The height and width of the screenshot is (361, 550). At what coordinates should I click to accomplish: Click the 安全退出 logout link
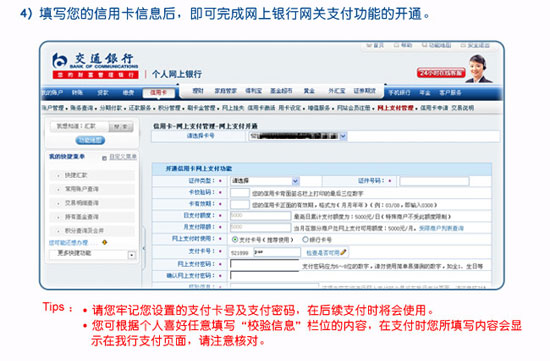[475, 45]
